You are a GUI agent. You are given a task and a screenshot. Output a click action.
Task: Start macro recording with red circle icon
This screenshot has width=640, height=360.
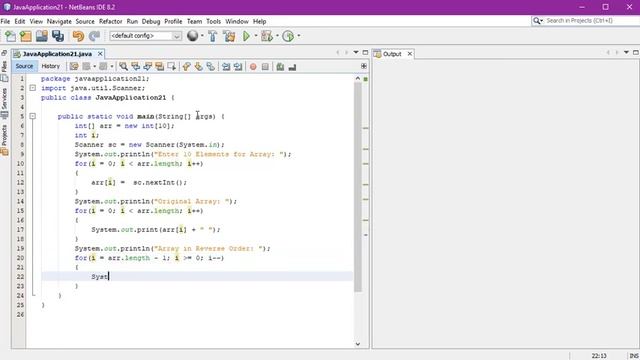point(253,67)
